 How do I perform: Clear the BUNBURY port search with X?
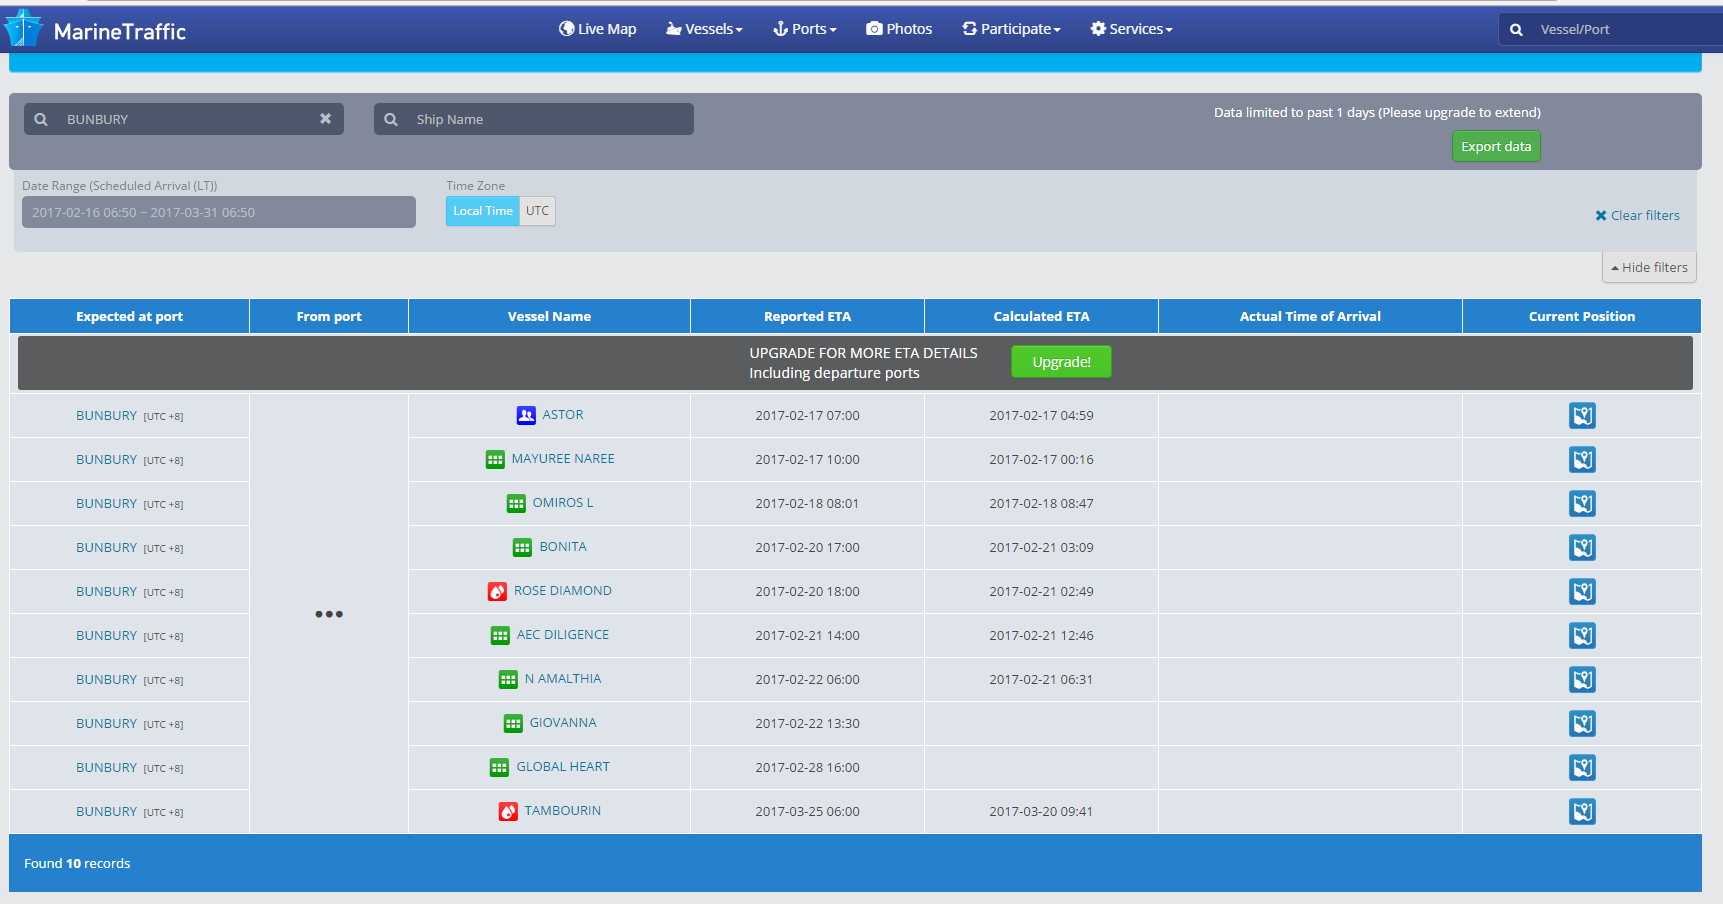[x=325, y=118]
